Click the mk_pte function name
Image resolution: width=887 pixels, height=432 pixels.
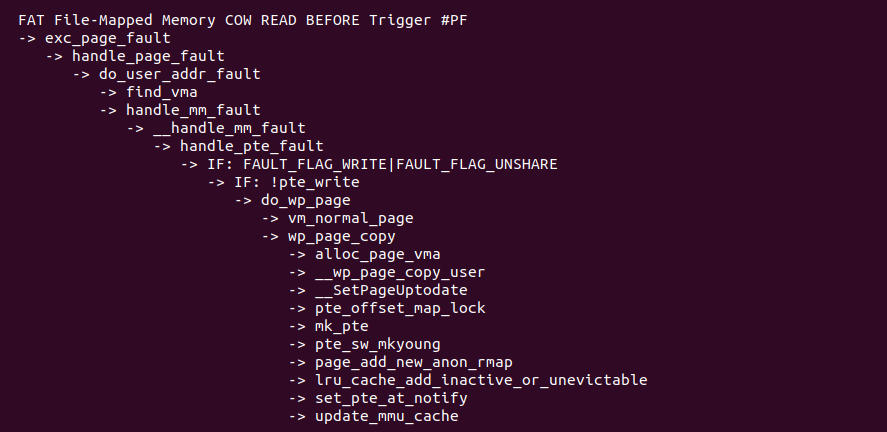point(342,327)
